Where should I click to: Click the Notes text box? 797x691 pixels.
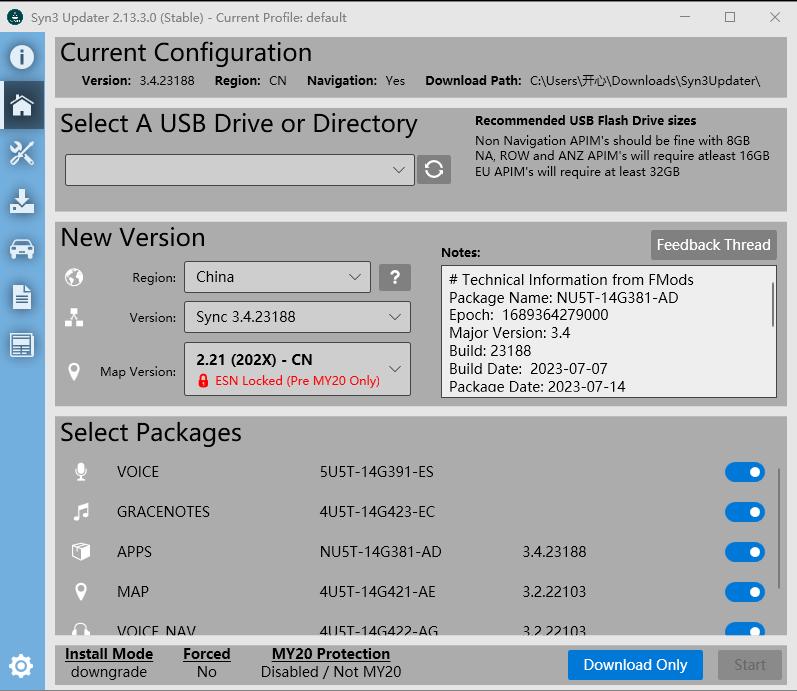pos(608,331)
